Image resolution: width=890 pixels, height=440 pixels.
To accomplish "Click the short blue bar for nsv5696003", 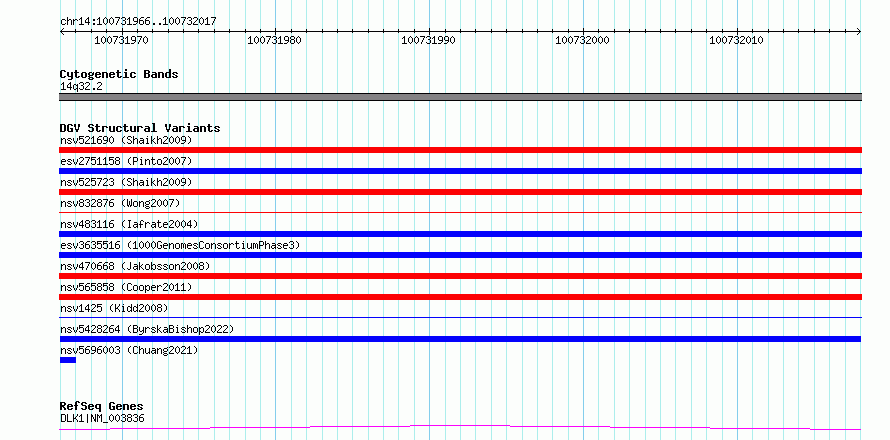I will (68, 360).
